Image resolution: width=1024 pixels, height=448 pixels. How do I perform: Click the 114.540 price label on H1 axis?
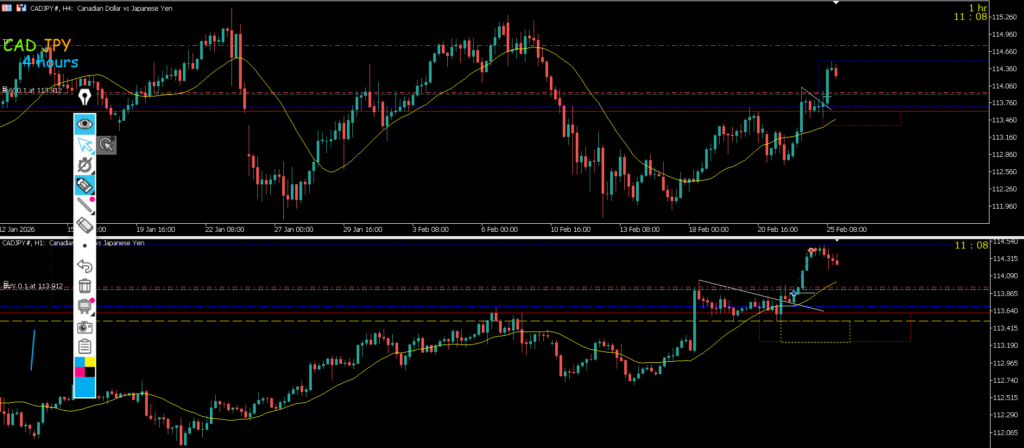click(1004, 242)
